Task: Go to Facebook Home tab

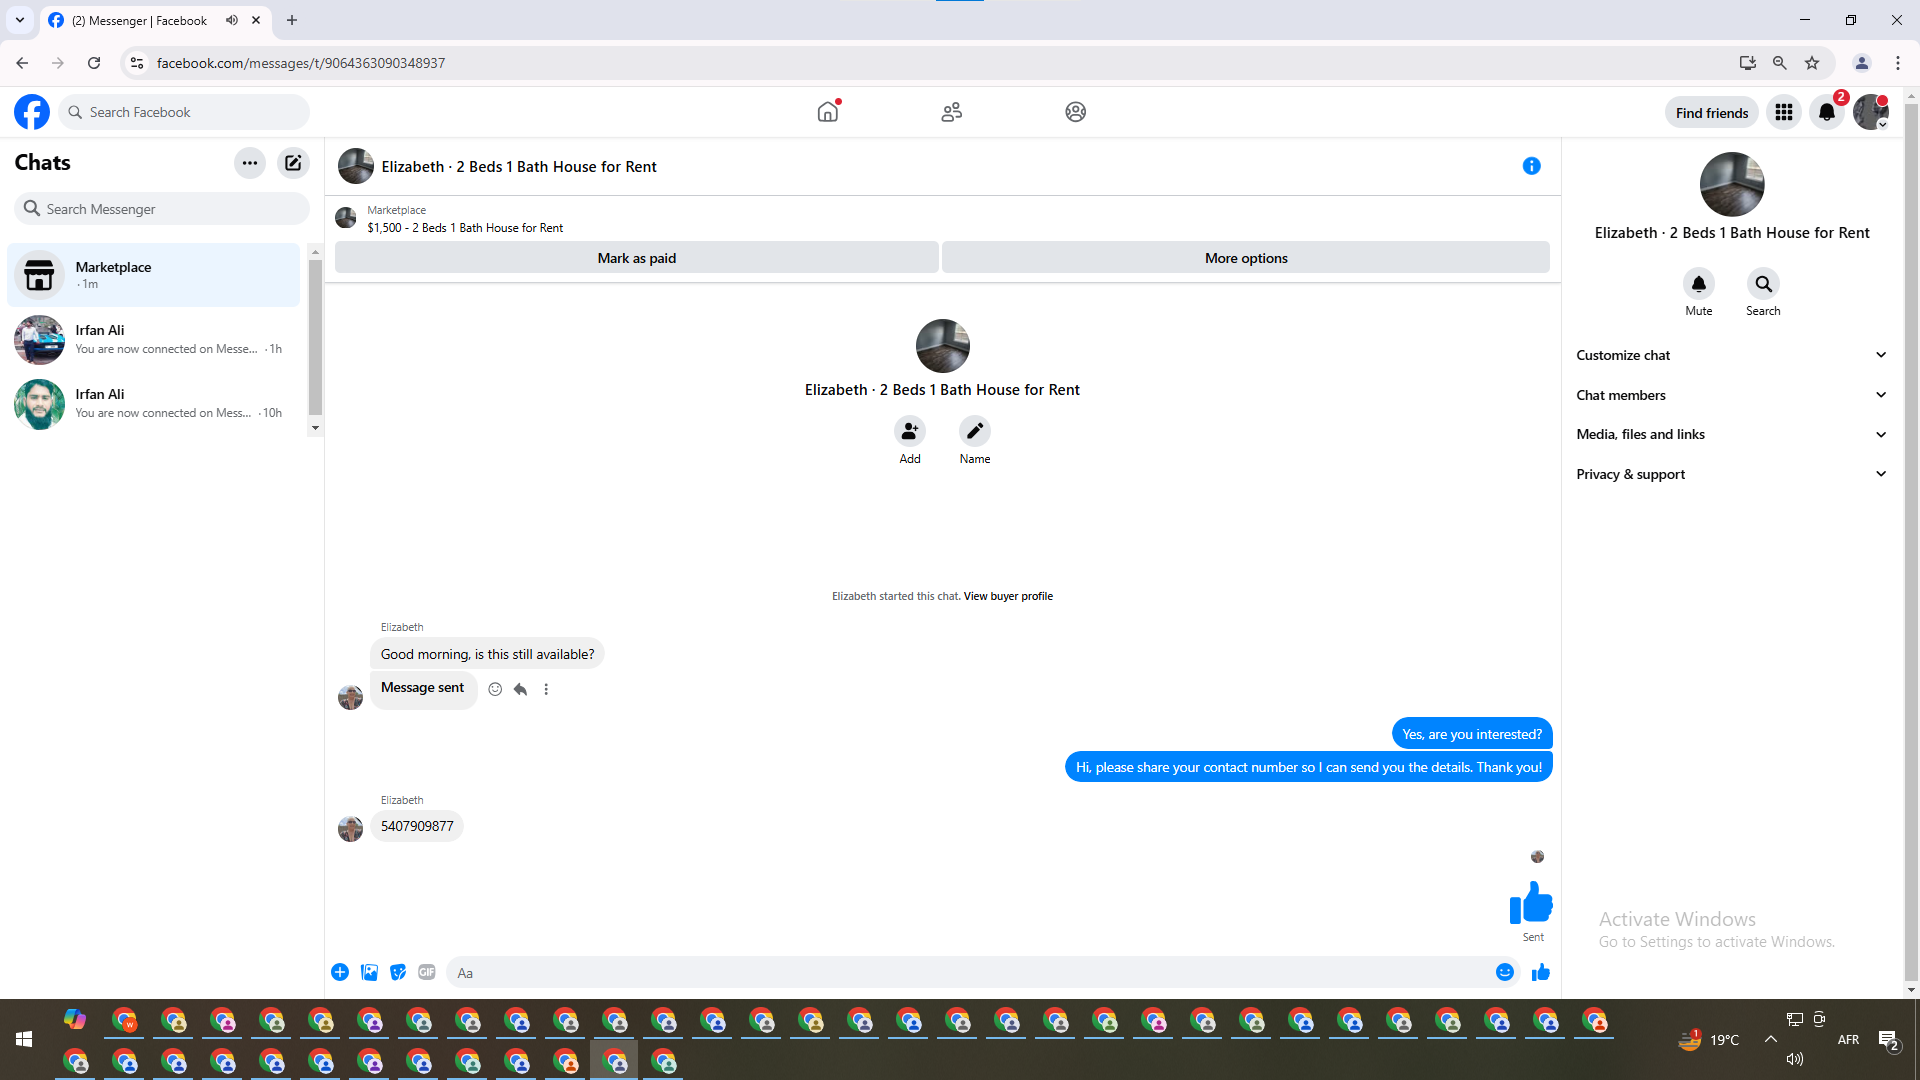Action: (x=828, y=112)
